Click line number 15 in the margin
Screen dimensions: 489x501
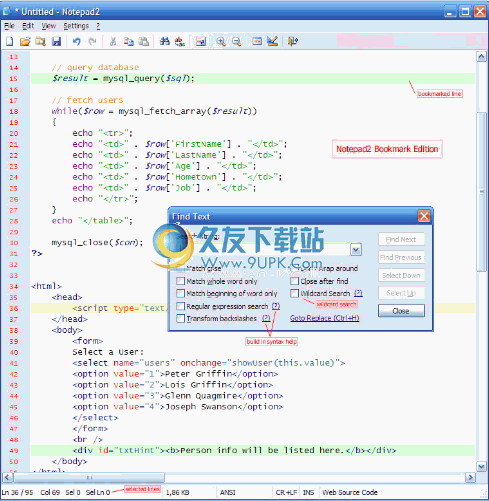[x=13, y=79]
